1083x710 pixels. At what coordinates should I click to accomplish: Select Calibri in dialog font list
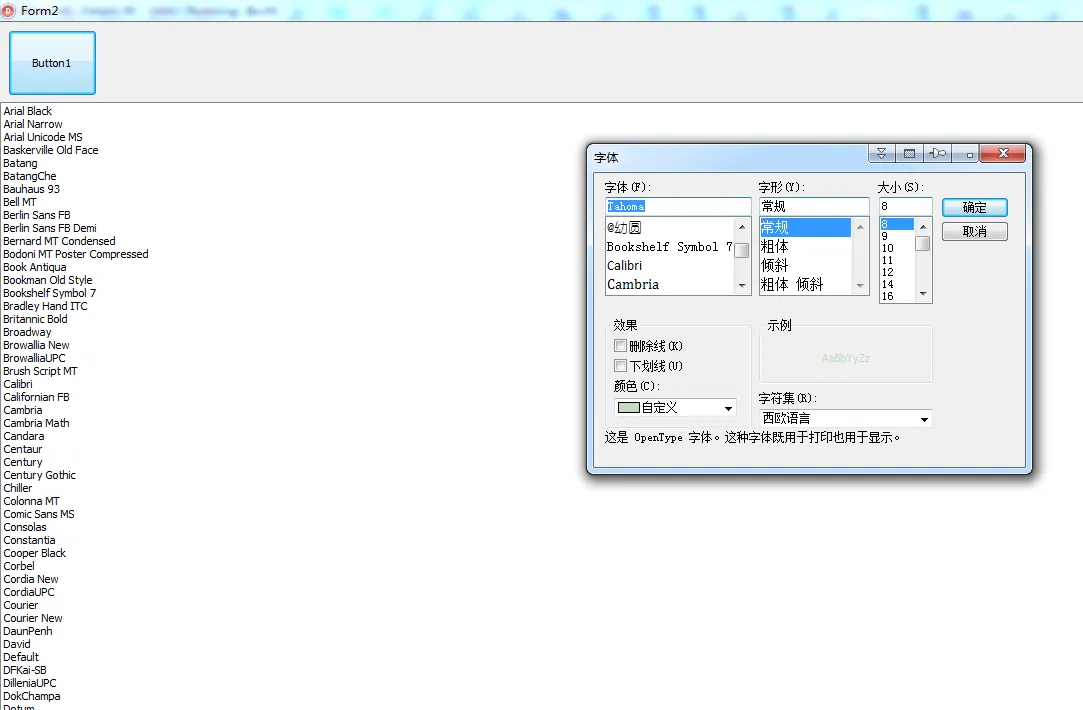(669, 266)
